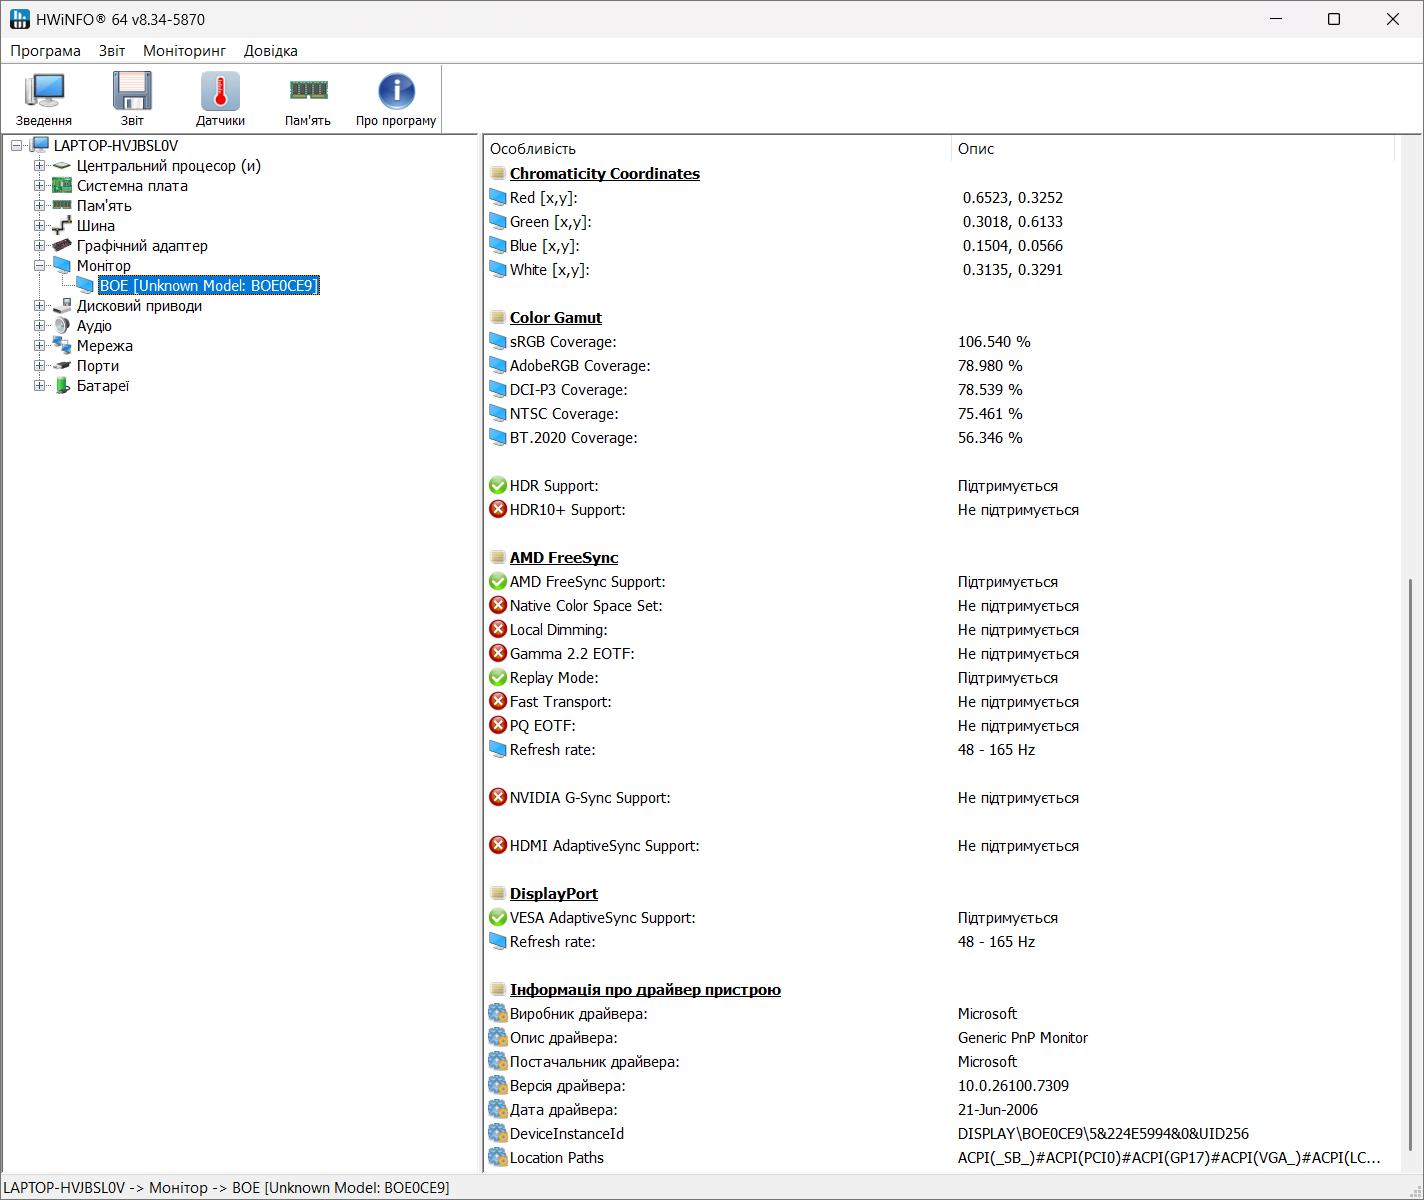Click the AMD FreeSync section heading
The height and width of the screenshot is (1200, 1424).
[564, 557]
